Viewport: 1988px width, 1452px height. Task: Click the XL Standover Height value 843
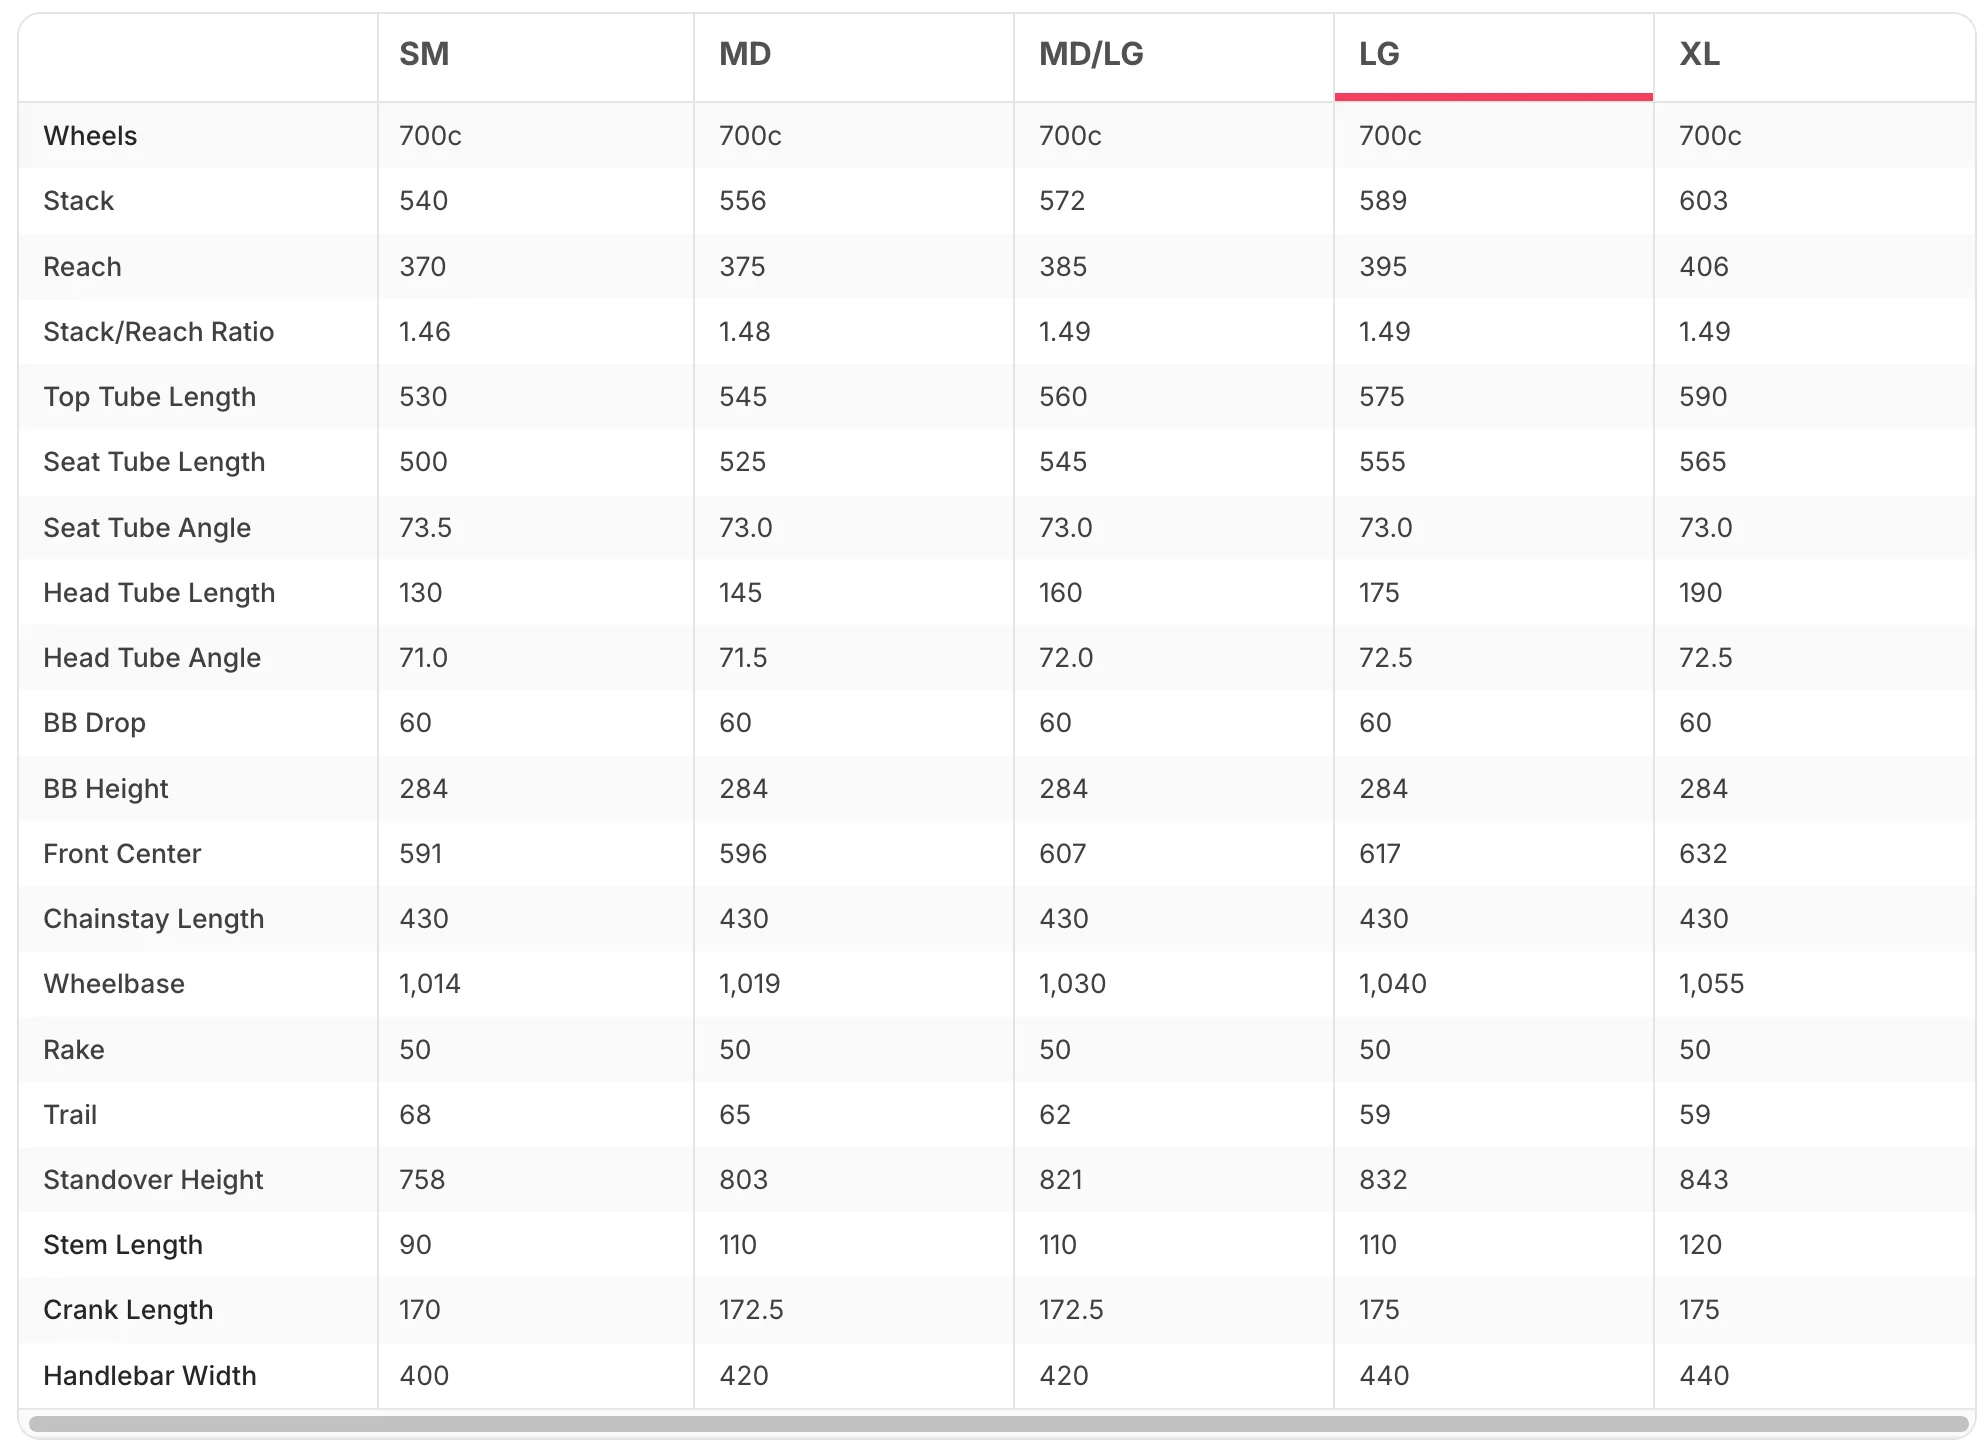[1704, 1180]
